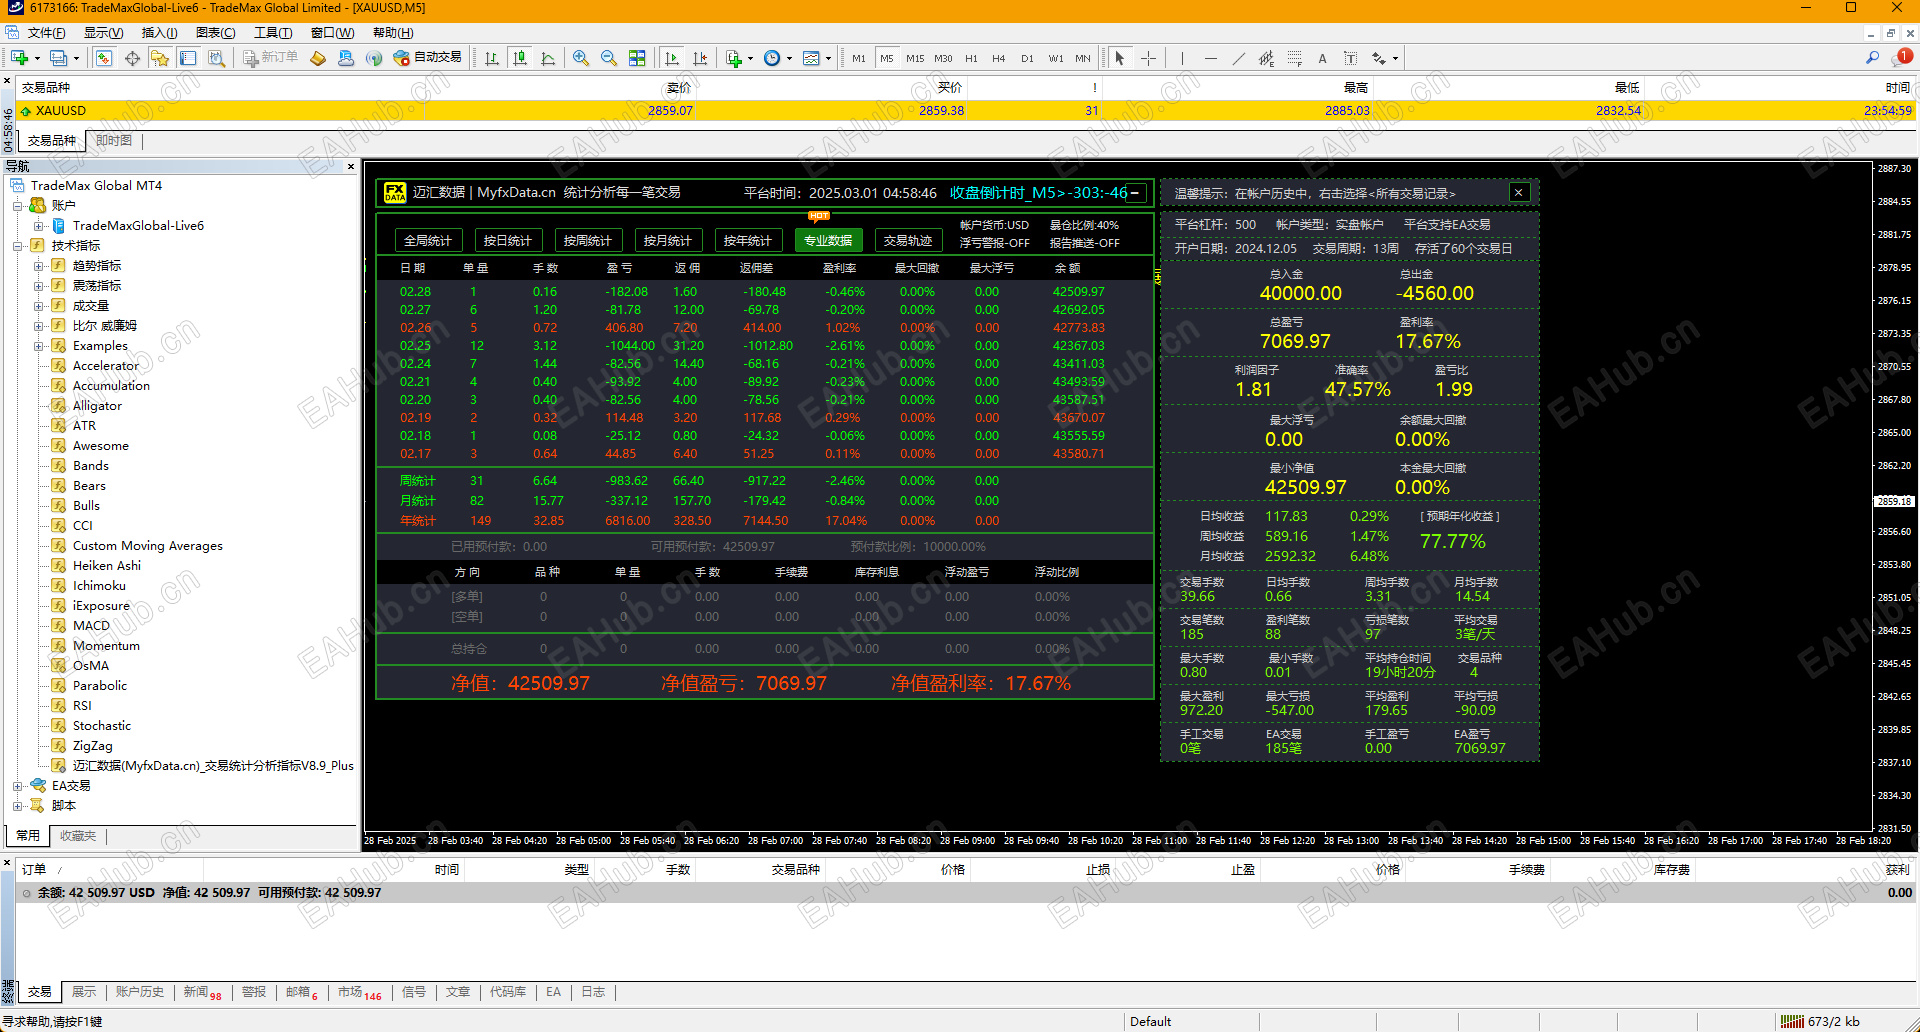Click the 全局统计 button
Viewport: 1920px width, 1032px height.
428,240
